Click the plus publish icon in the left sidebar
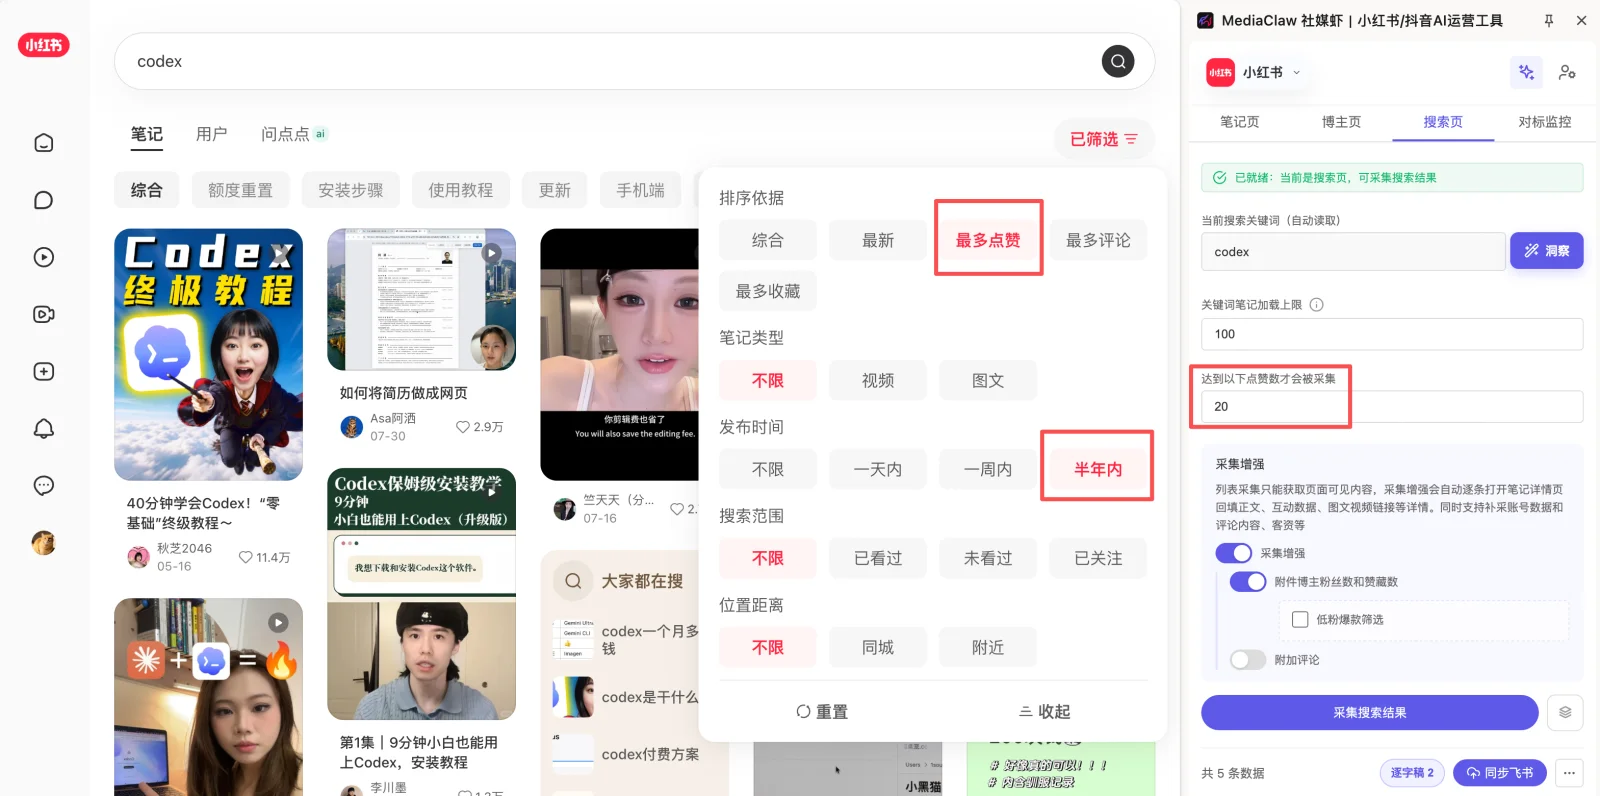 point(44,371)
